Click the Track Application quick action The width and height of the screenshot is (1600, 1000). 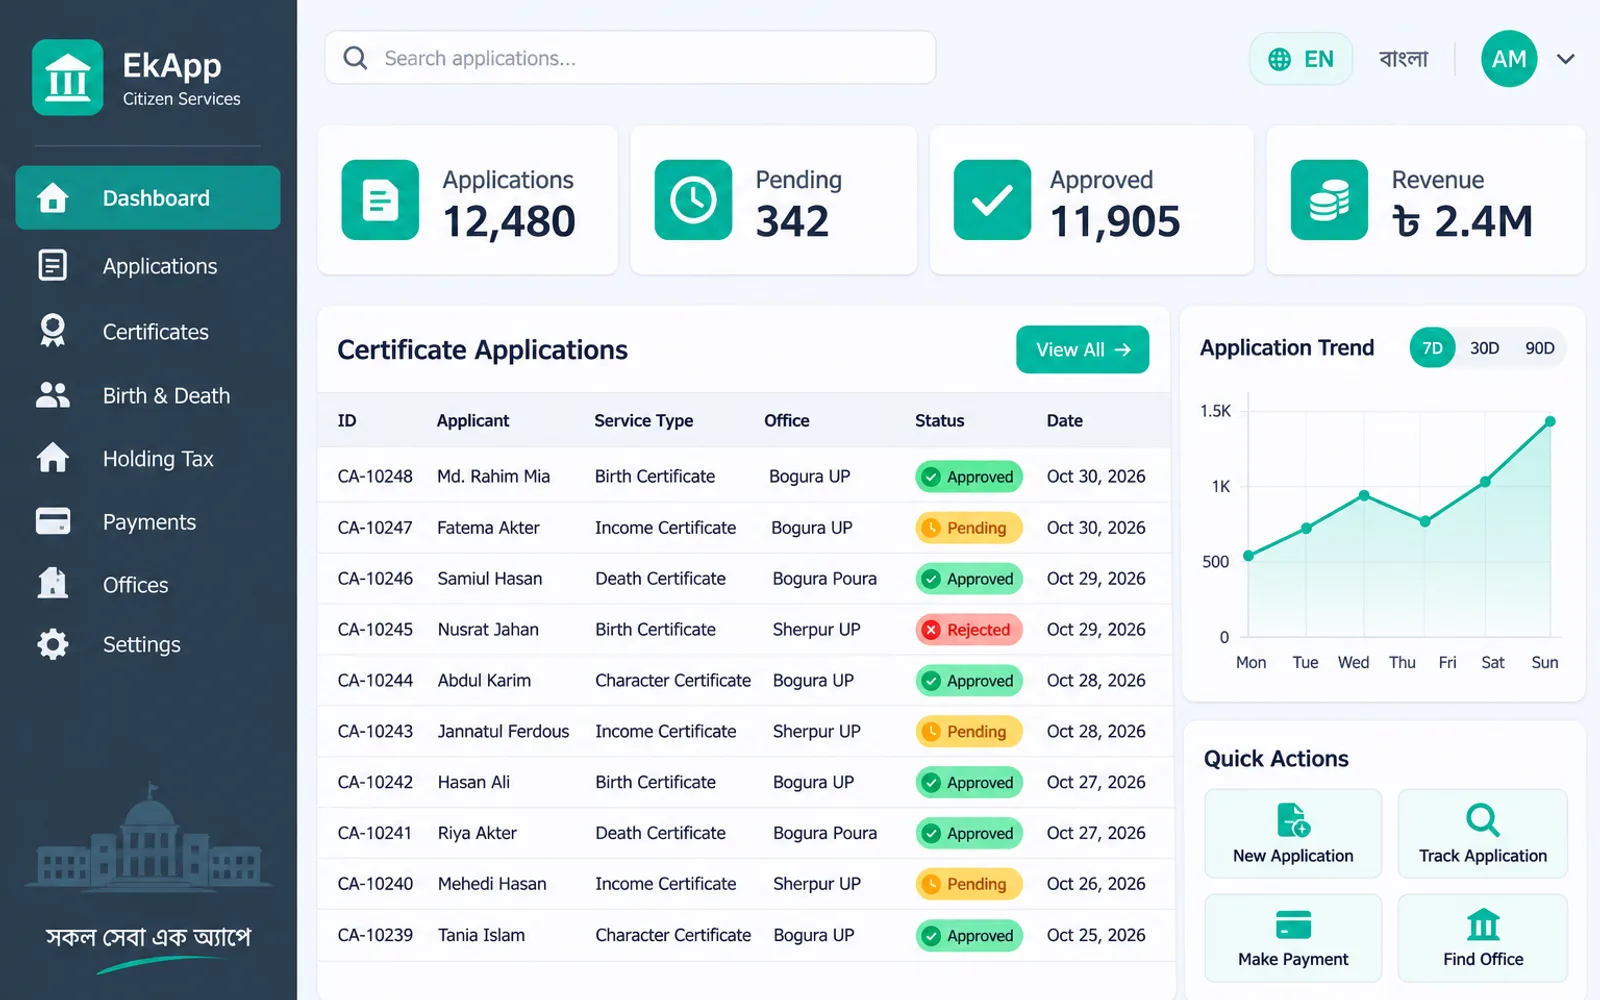(x=1482, y=833)
